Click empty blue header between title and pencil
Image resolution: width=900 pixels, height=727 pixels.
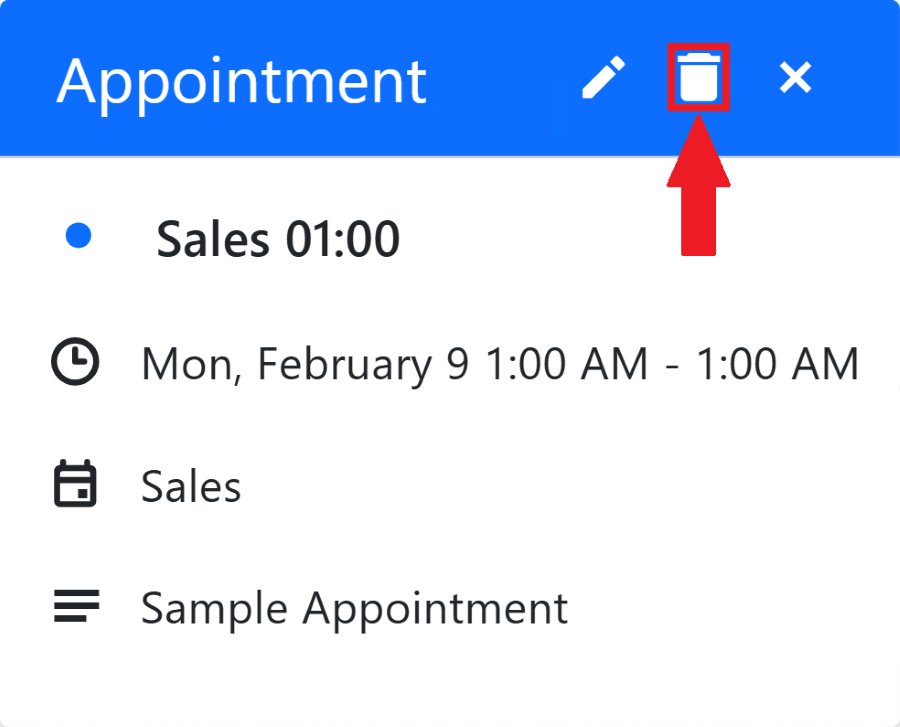click(x=500, y=78)
